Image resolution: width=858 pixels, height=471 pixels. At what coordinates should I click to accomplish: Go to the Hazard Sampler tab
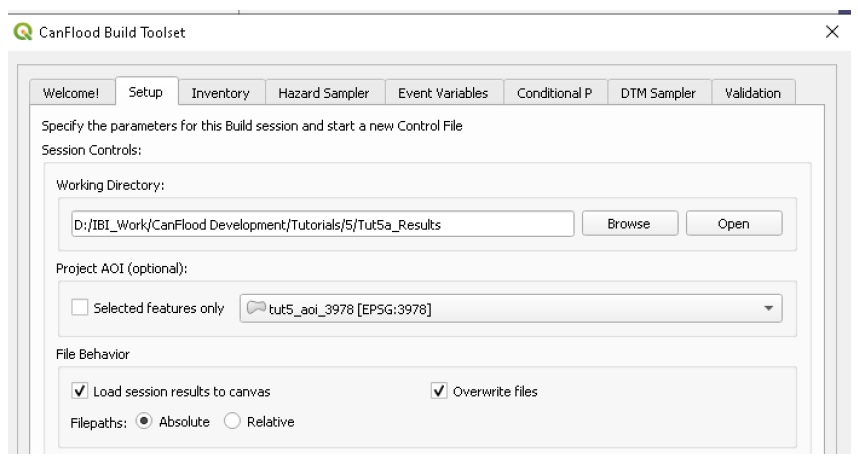click(324, 93)
